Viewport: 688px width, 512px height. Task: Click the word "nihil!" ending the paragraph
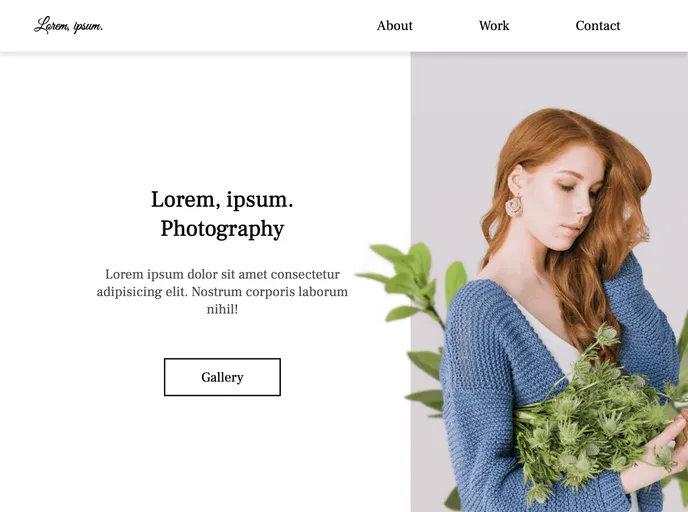222,309
